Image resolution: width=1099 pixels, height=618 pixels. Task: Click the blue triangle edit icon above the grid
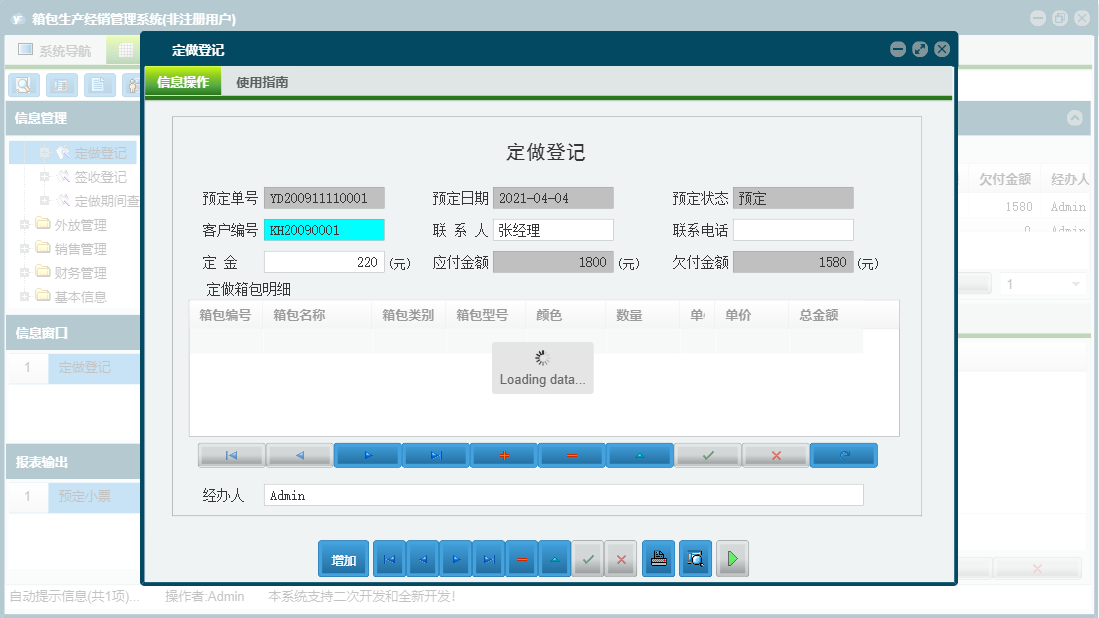tap(640, 455)
